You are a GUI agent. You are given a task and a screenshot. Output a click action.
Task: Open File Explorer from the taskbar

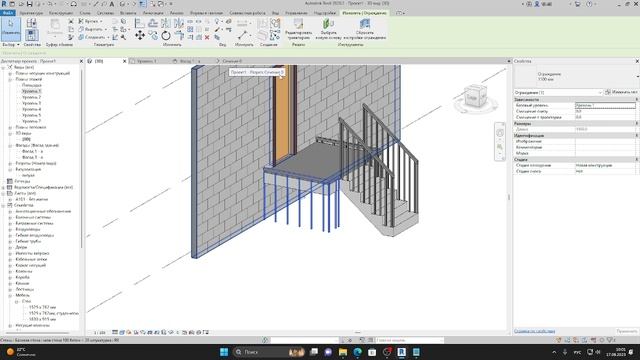[343, 352]
